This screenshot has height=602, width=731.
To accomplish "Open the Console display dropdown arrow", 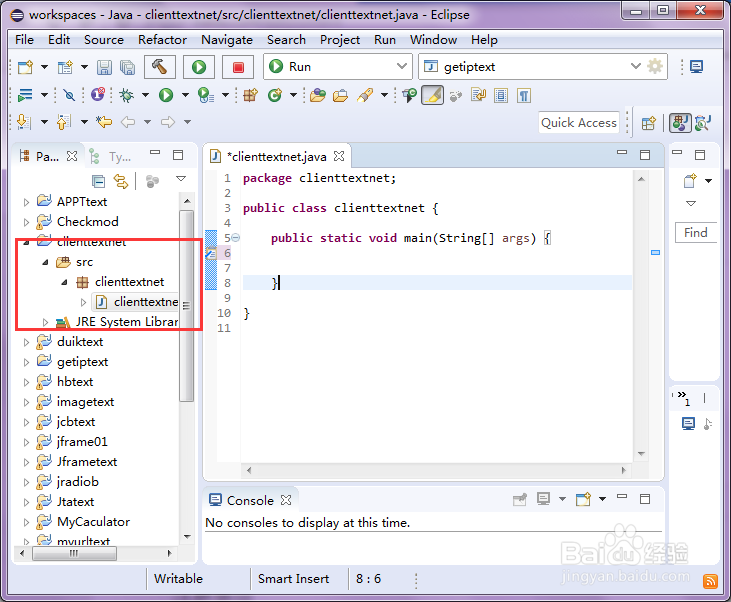I will 562,499.
